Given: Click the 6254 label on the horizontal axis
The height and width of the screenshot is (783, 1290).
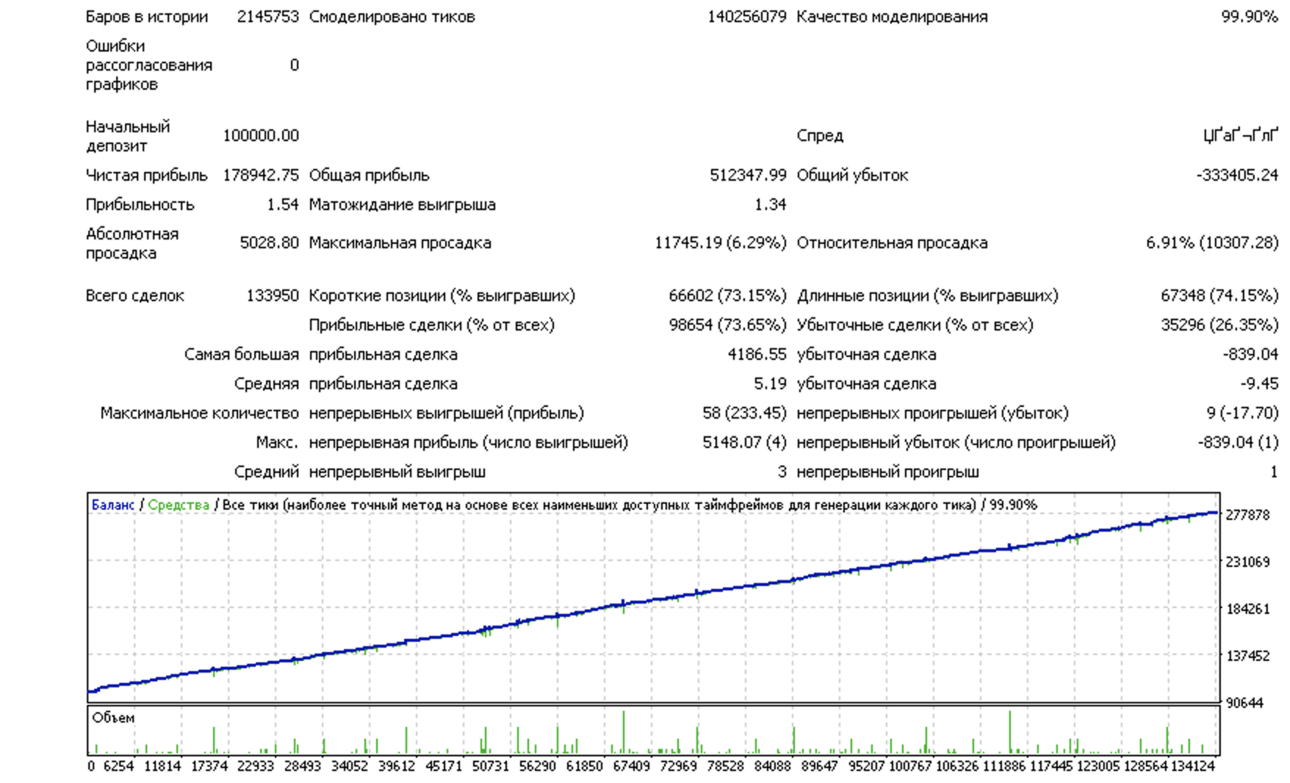Looking at the screenshot, I should [118, 767].
